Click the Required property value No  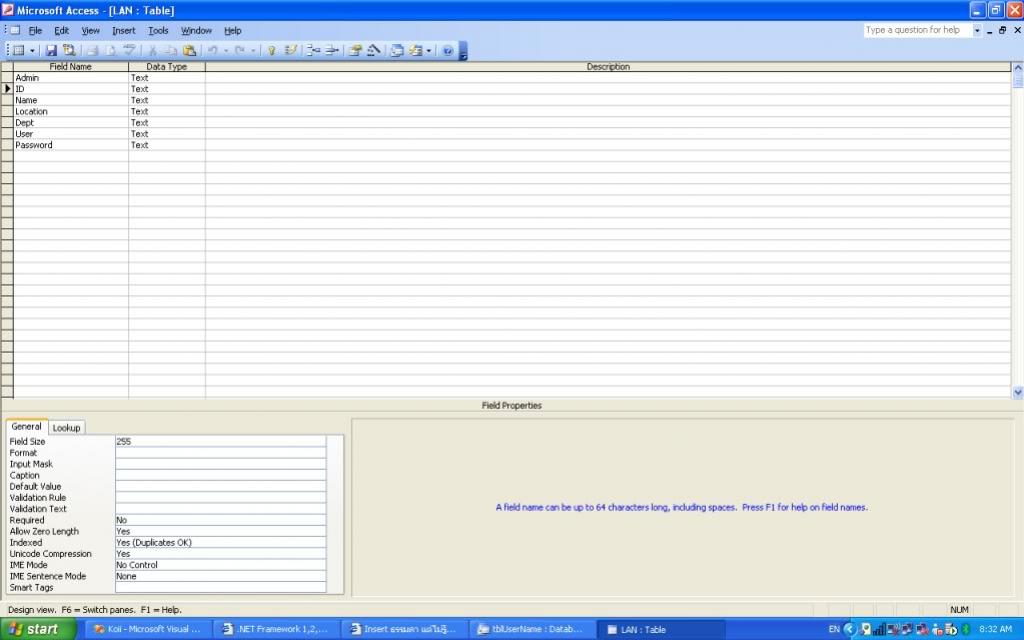pyautogui.click(x=221, y=520)
